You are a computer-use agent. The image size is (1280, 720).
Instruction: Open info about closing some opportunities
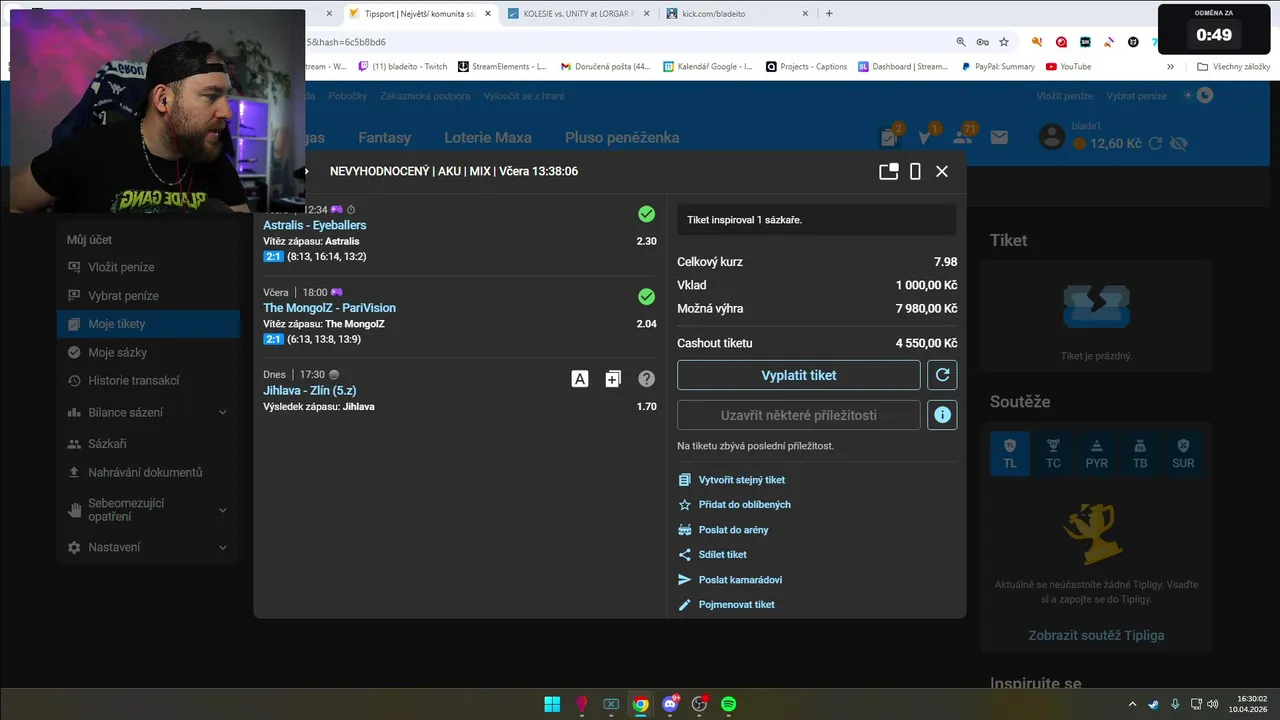[x=942, y=415]
